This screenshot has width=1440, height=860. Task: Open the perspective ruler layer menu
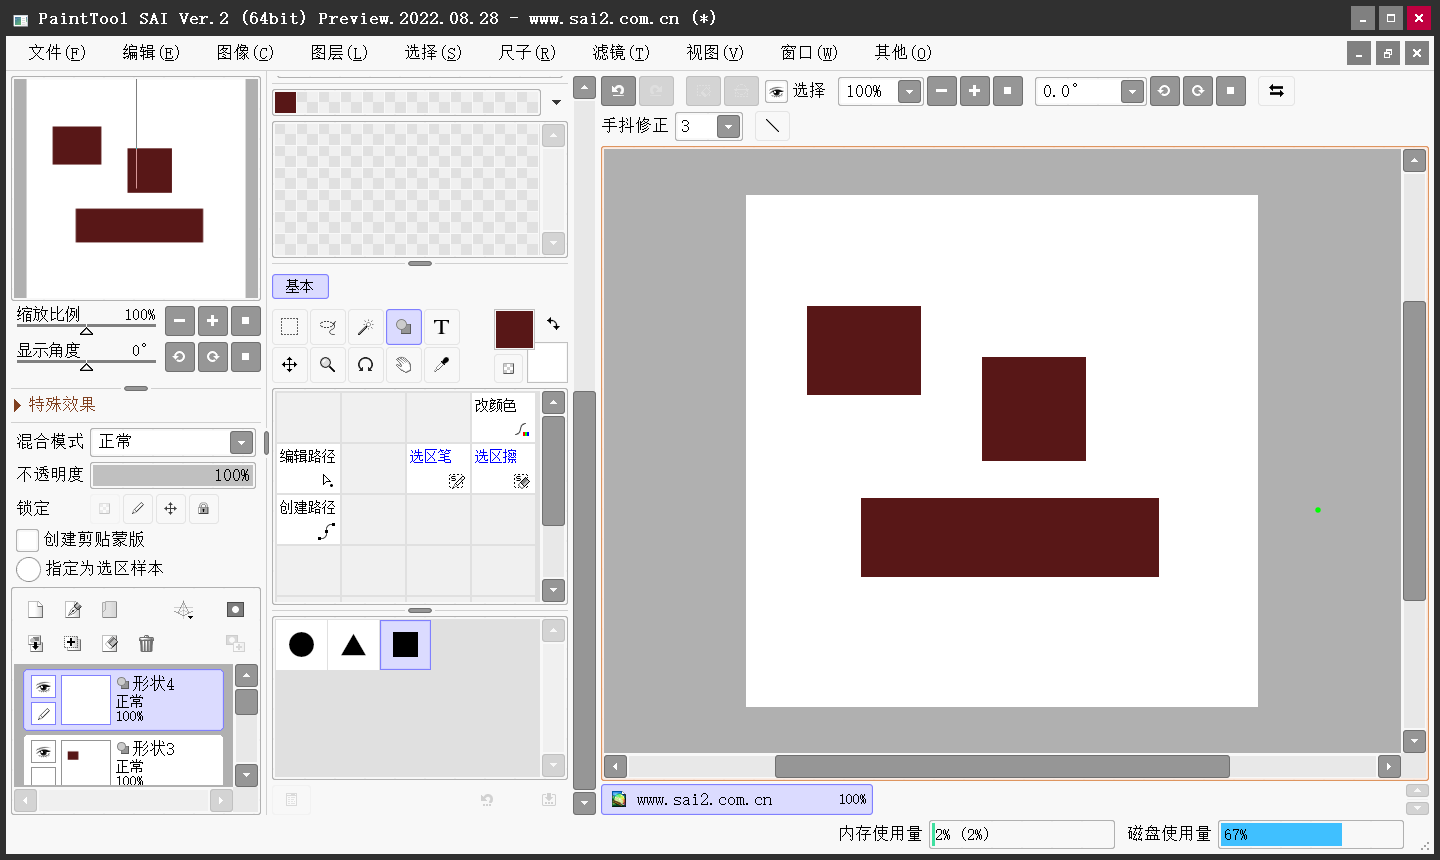coord(184,610)
